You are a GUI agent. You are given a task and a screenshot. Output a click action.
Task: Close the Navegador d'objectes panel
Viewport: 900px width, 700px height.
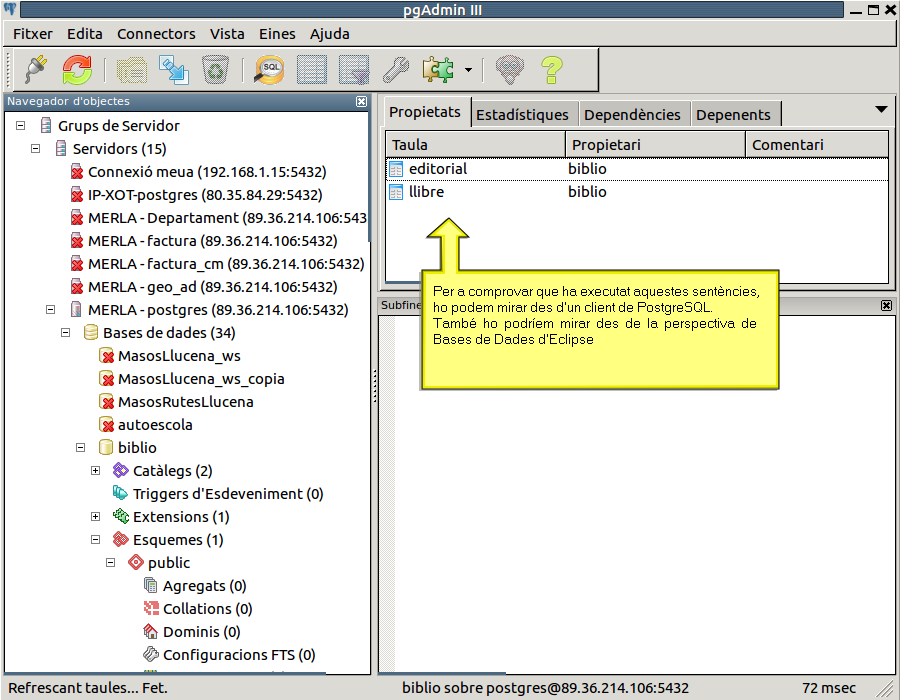pyautogui.click(x=361, y=101)
